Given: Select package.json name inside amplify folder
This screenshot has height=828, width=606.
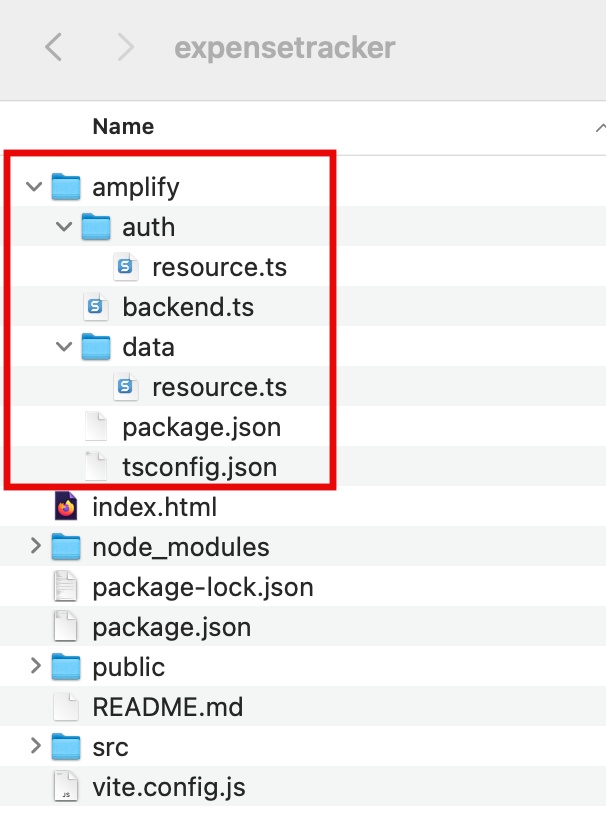Looking at the screenshot, I should 202,428.
